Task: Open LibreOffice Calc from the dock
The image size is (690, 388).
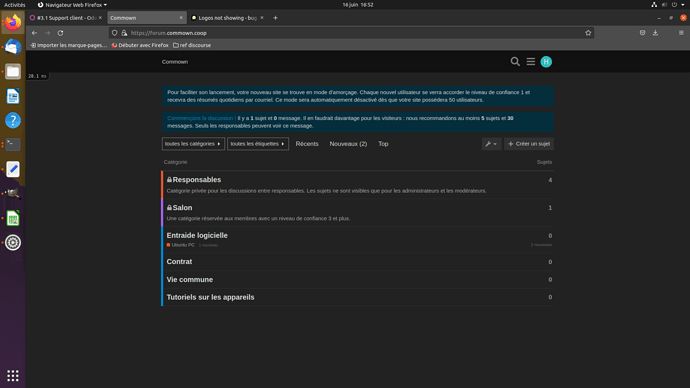Action: 13,218
